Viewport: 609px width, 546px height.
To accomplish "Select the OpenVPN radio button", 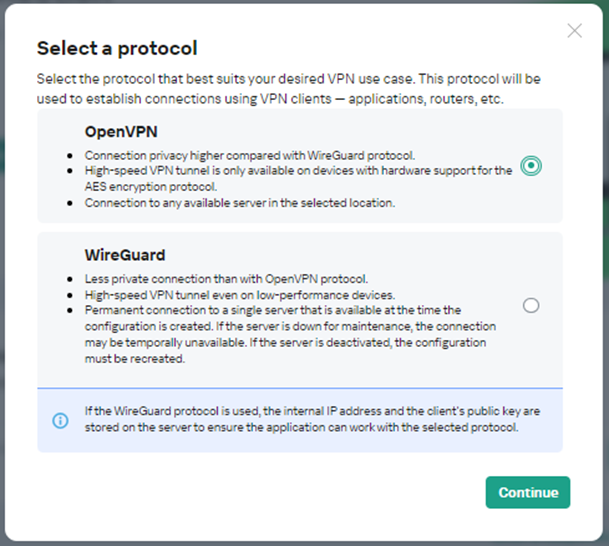I will coord(531,166).
